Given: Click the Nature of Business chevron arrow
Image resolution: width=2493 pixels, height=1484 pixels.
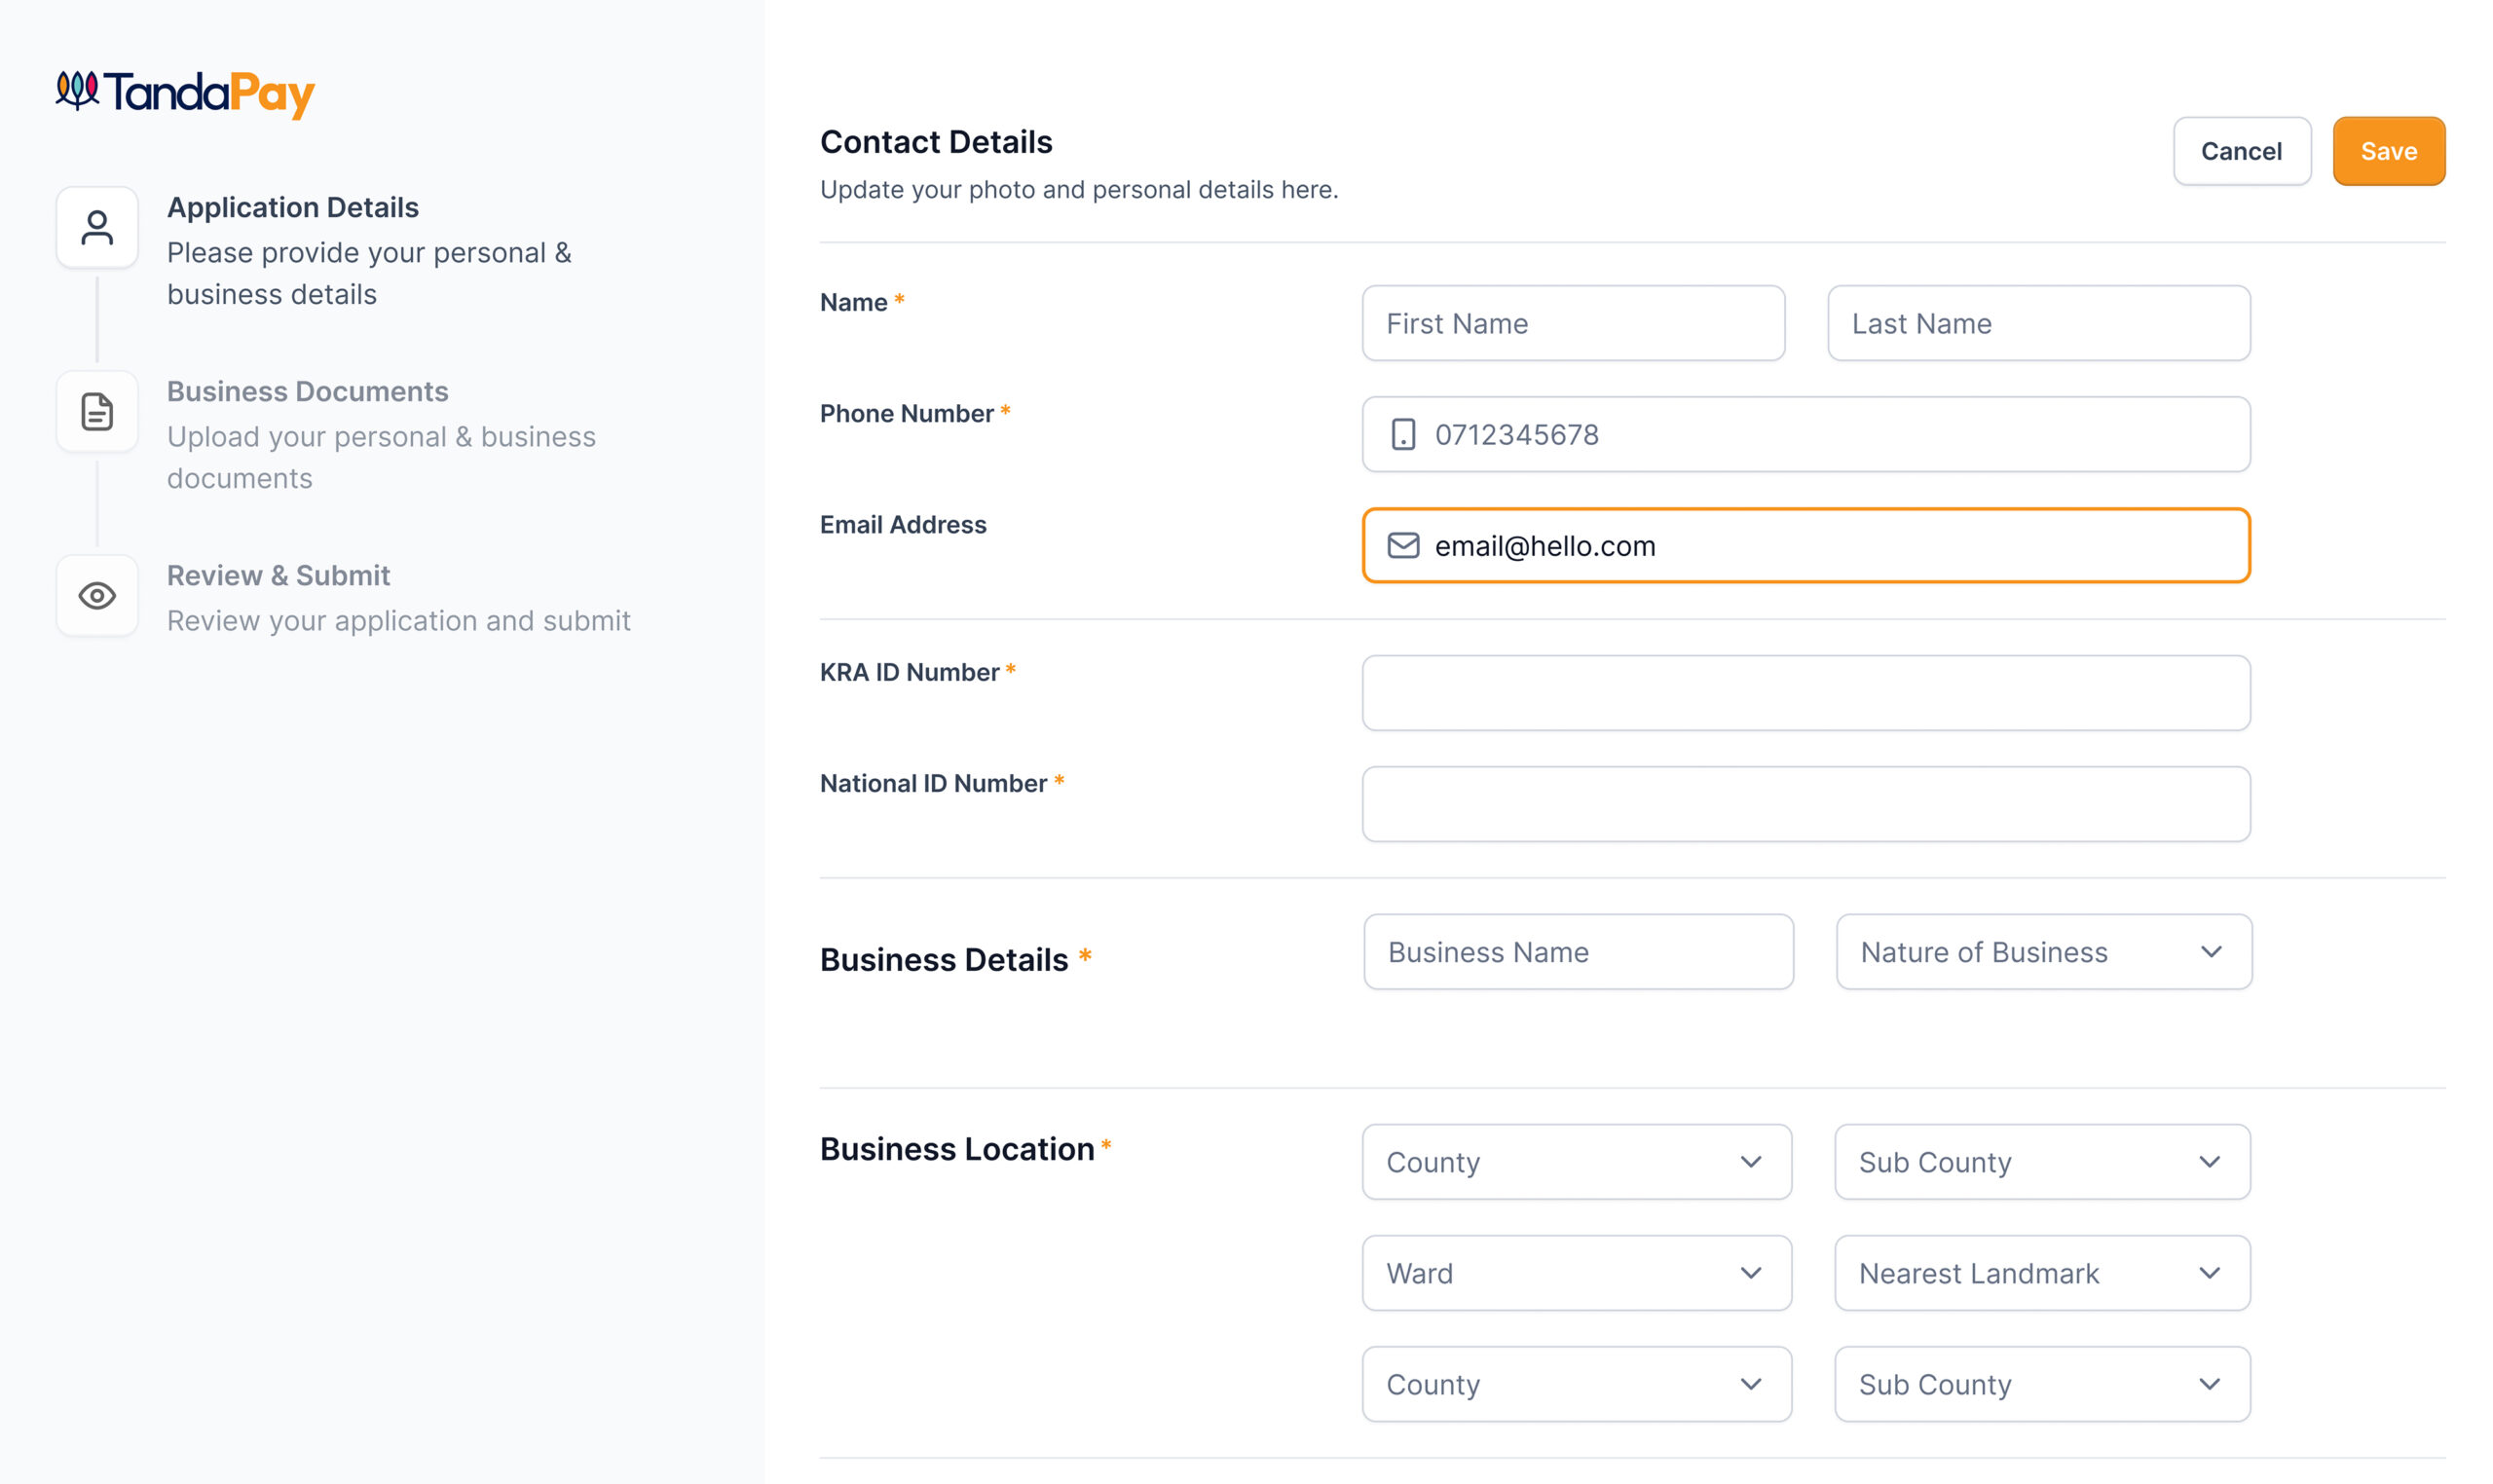Looking at the screenshot, I should click(2210, 952).
